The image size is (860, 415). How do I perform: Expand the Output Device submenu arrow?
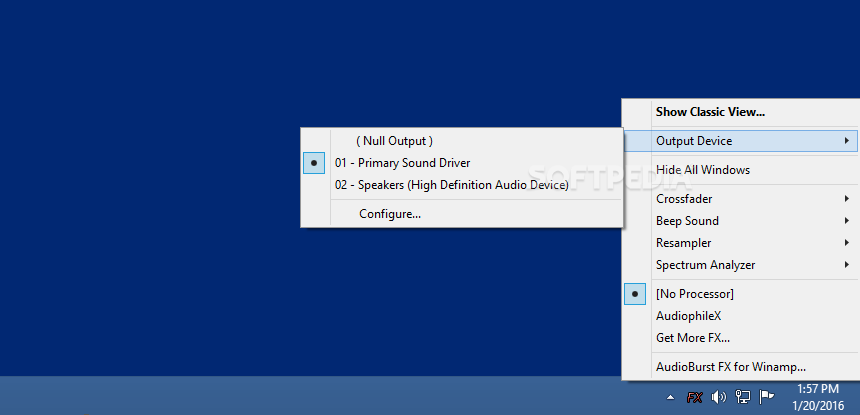(x=847, y=141)
